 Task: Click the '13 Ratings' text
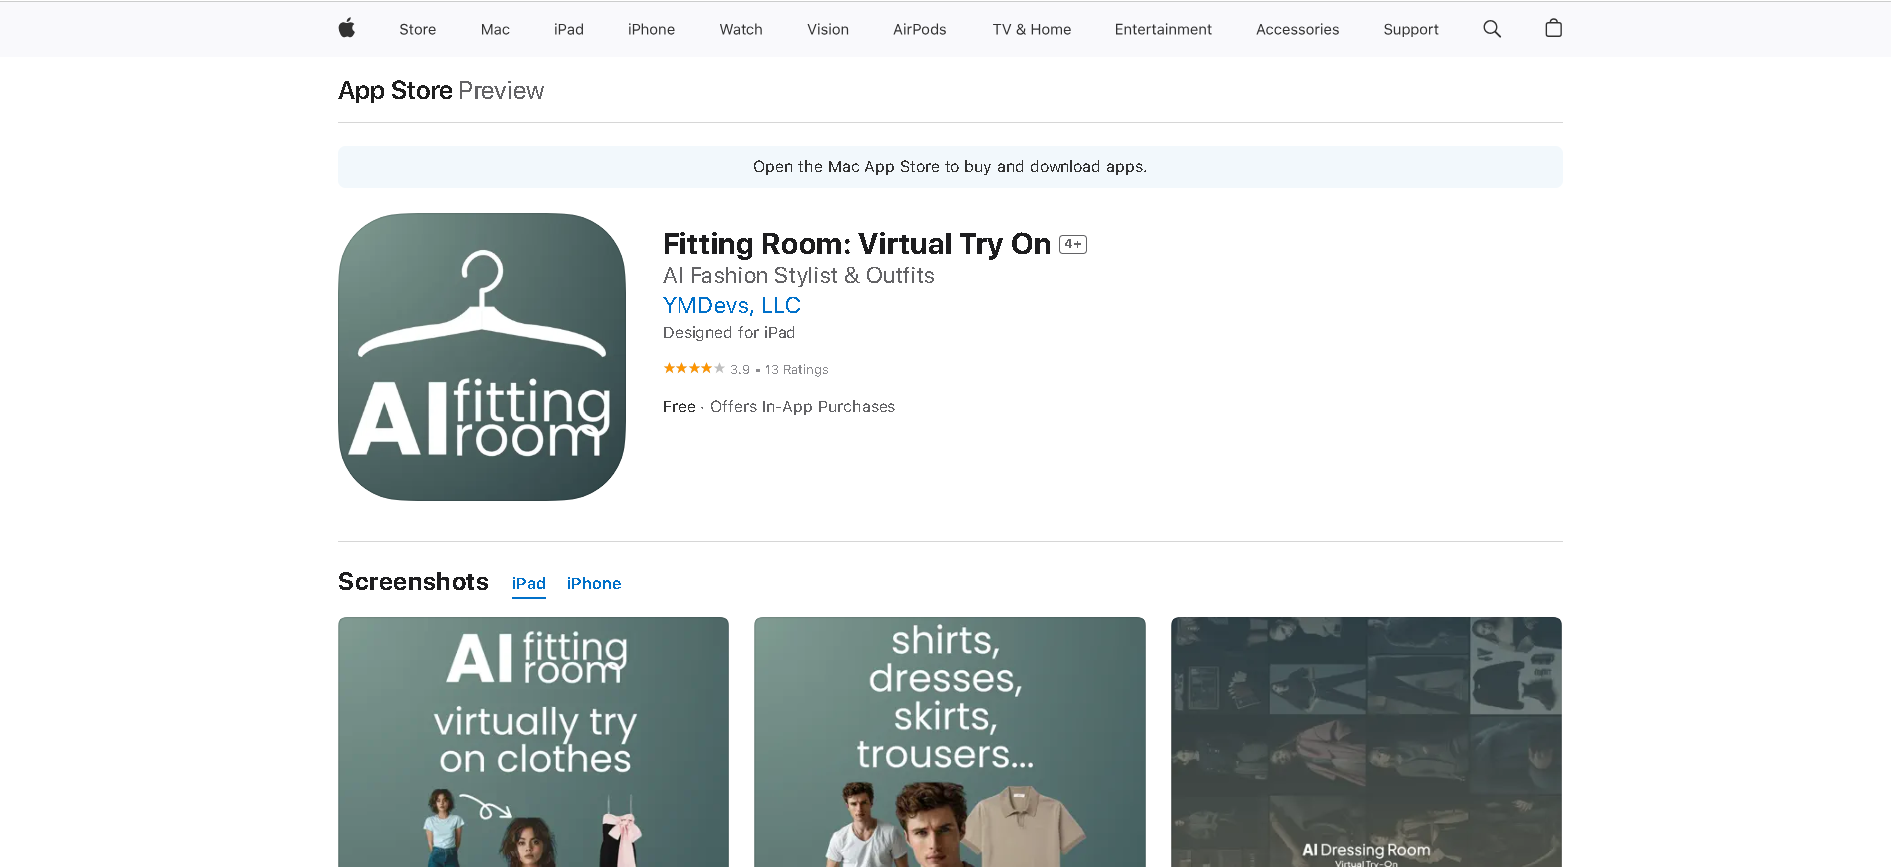797,370
